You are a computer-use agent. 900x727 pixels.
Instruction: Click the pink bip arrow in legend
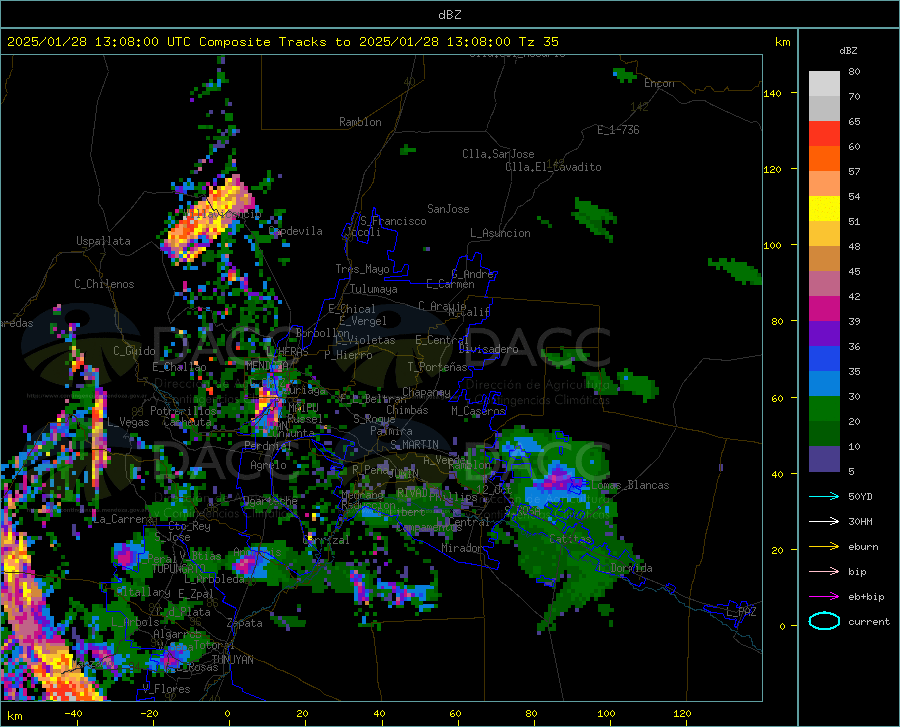tap(824, 572)
